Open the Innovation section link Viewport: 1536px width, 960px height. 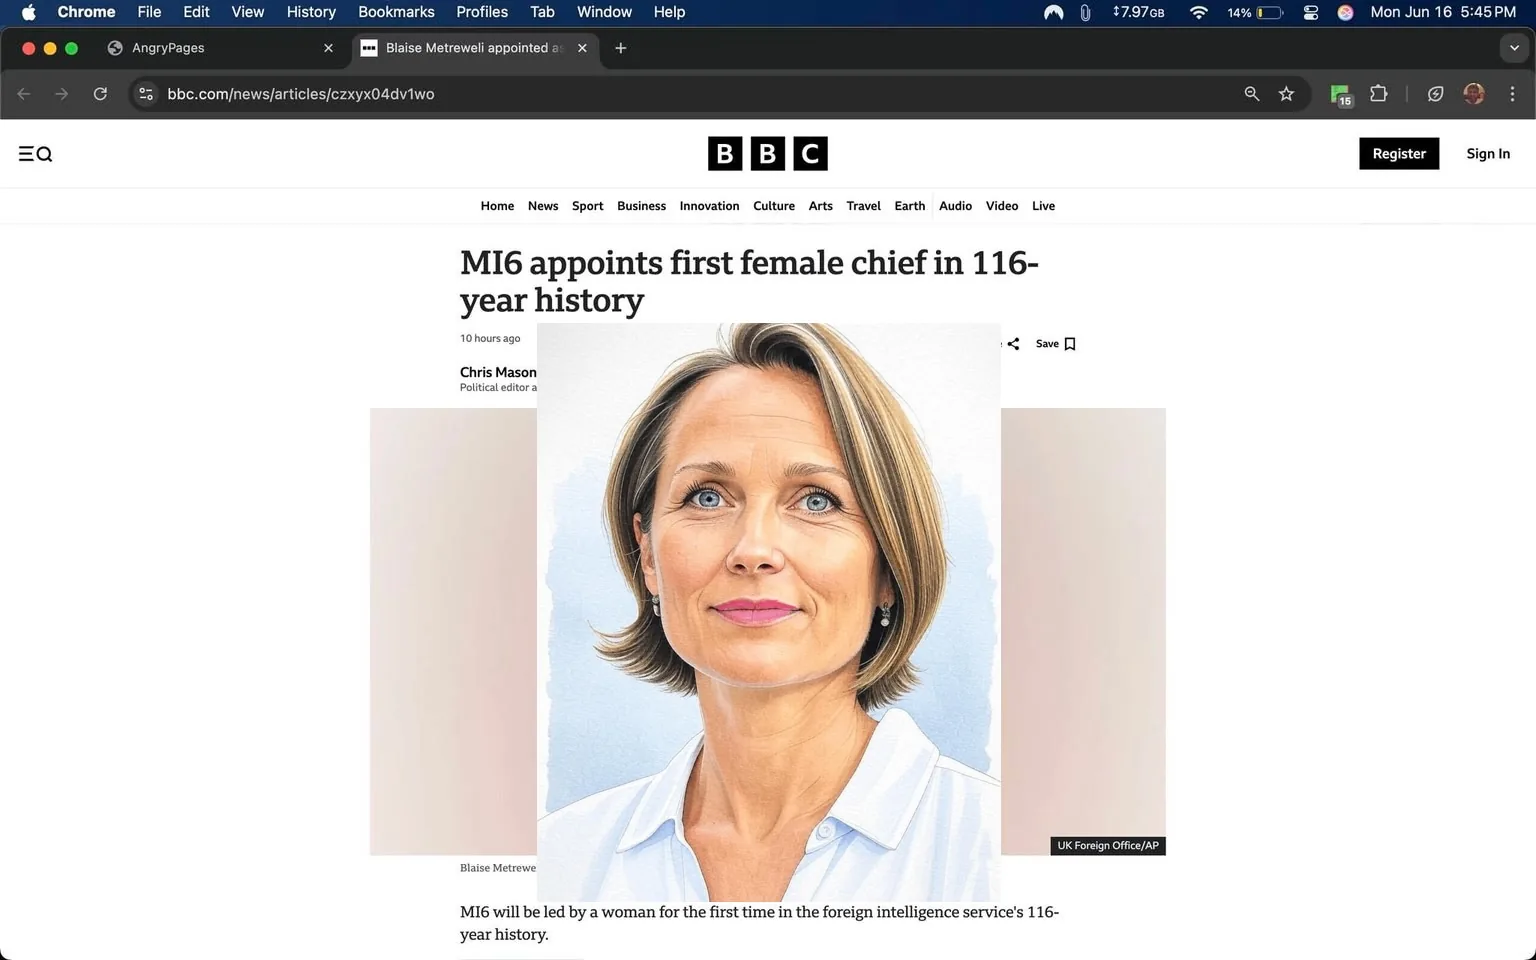click(709, 205)
